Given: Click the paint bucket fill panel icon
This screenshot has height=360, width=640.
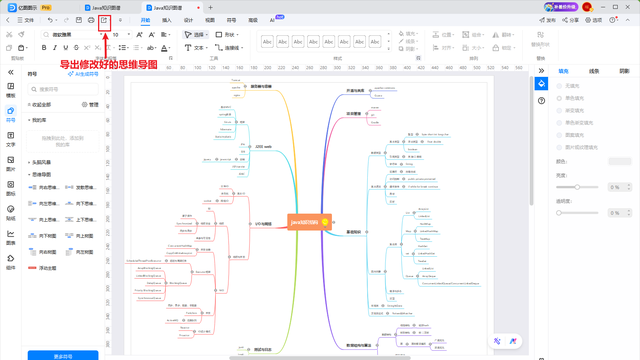Looking at the screenshot, I should [541, 84].
